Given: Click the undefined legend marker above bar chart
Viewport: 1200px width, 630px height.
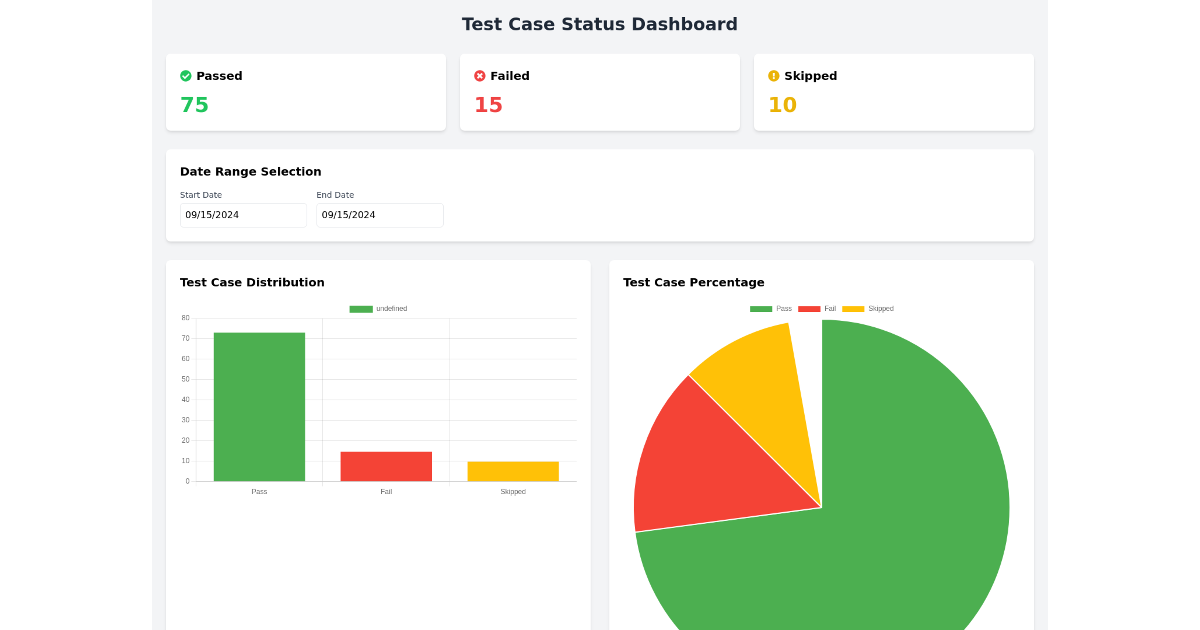Looking at the screenshot, I should [361, 309].
